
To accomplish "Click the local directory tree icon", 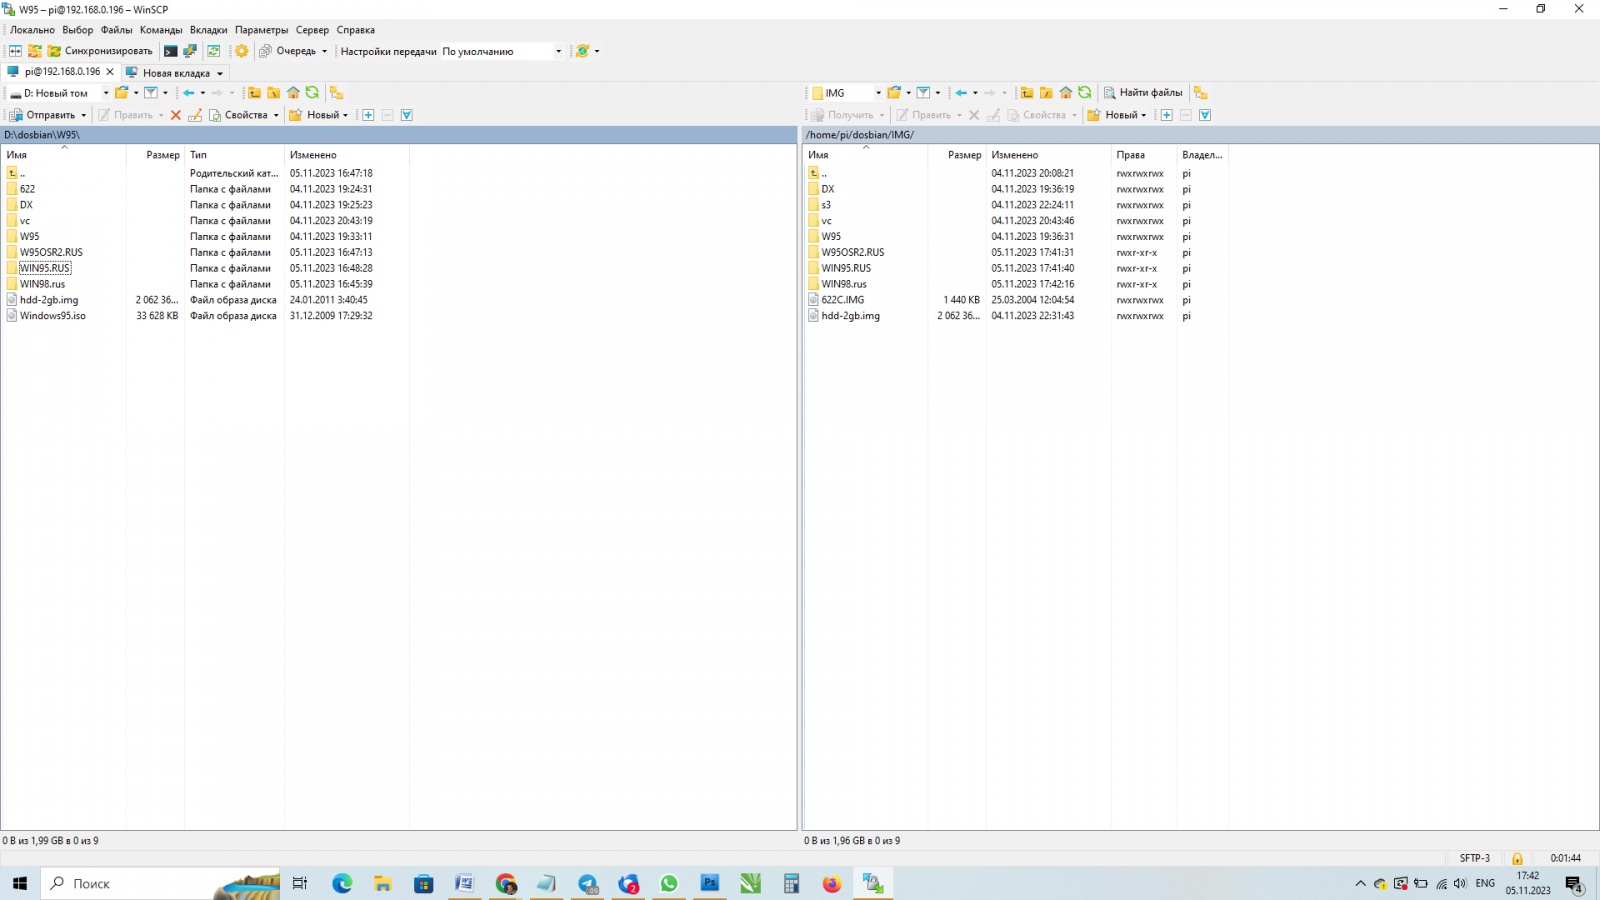I will coord(336,93).
